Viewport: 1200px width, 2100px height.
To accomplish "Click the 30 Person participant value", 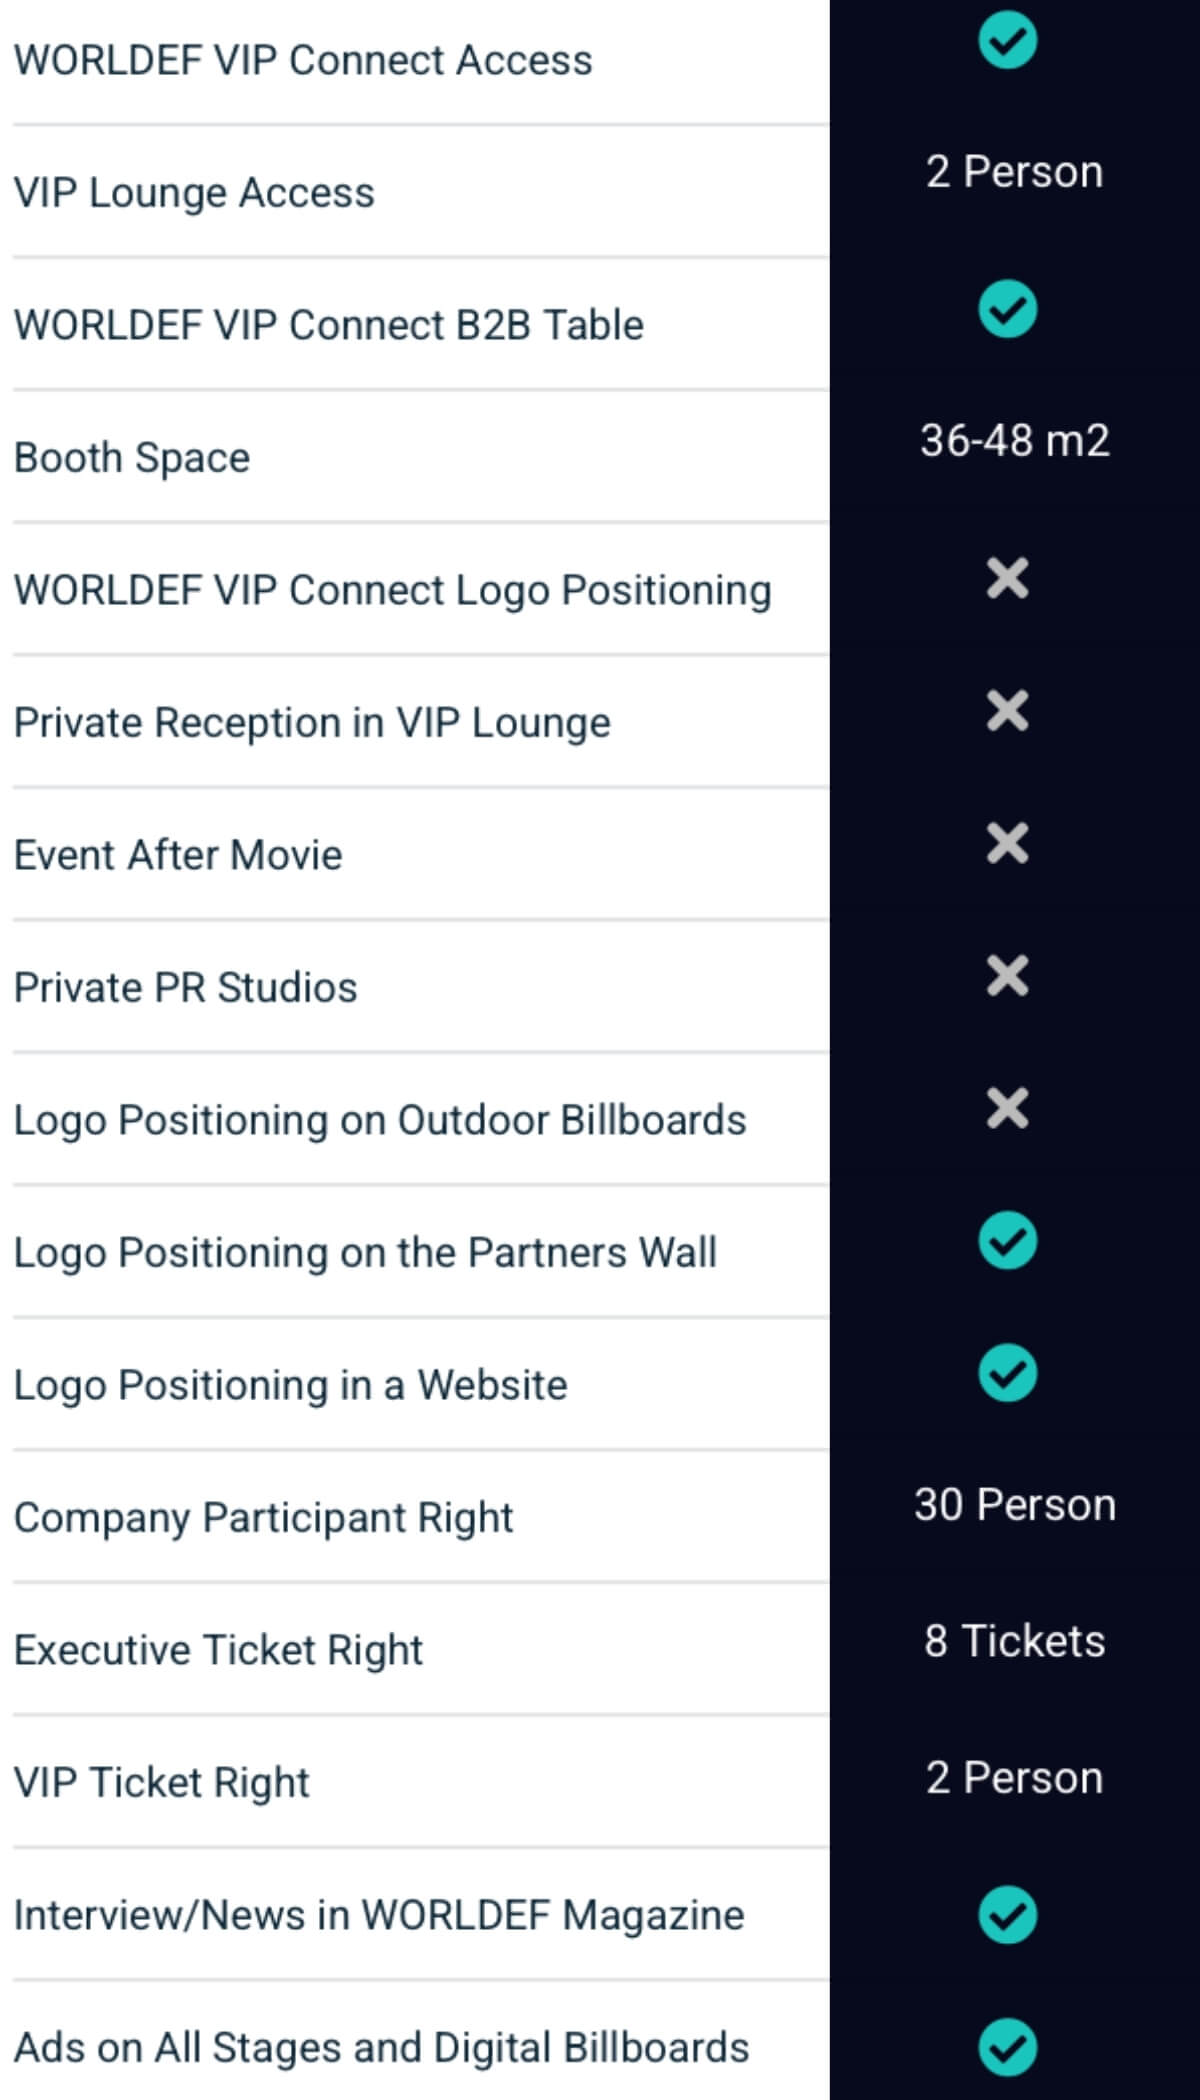I will coord(1014,1505).
